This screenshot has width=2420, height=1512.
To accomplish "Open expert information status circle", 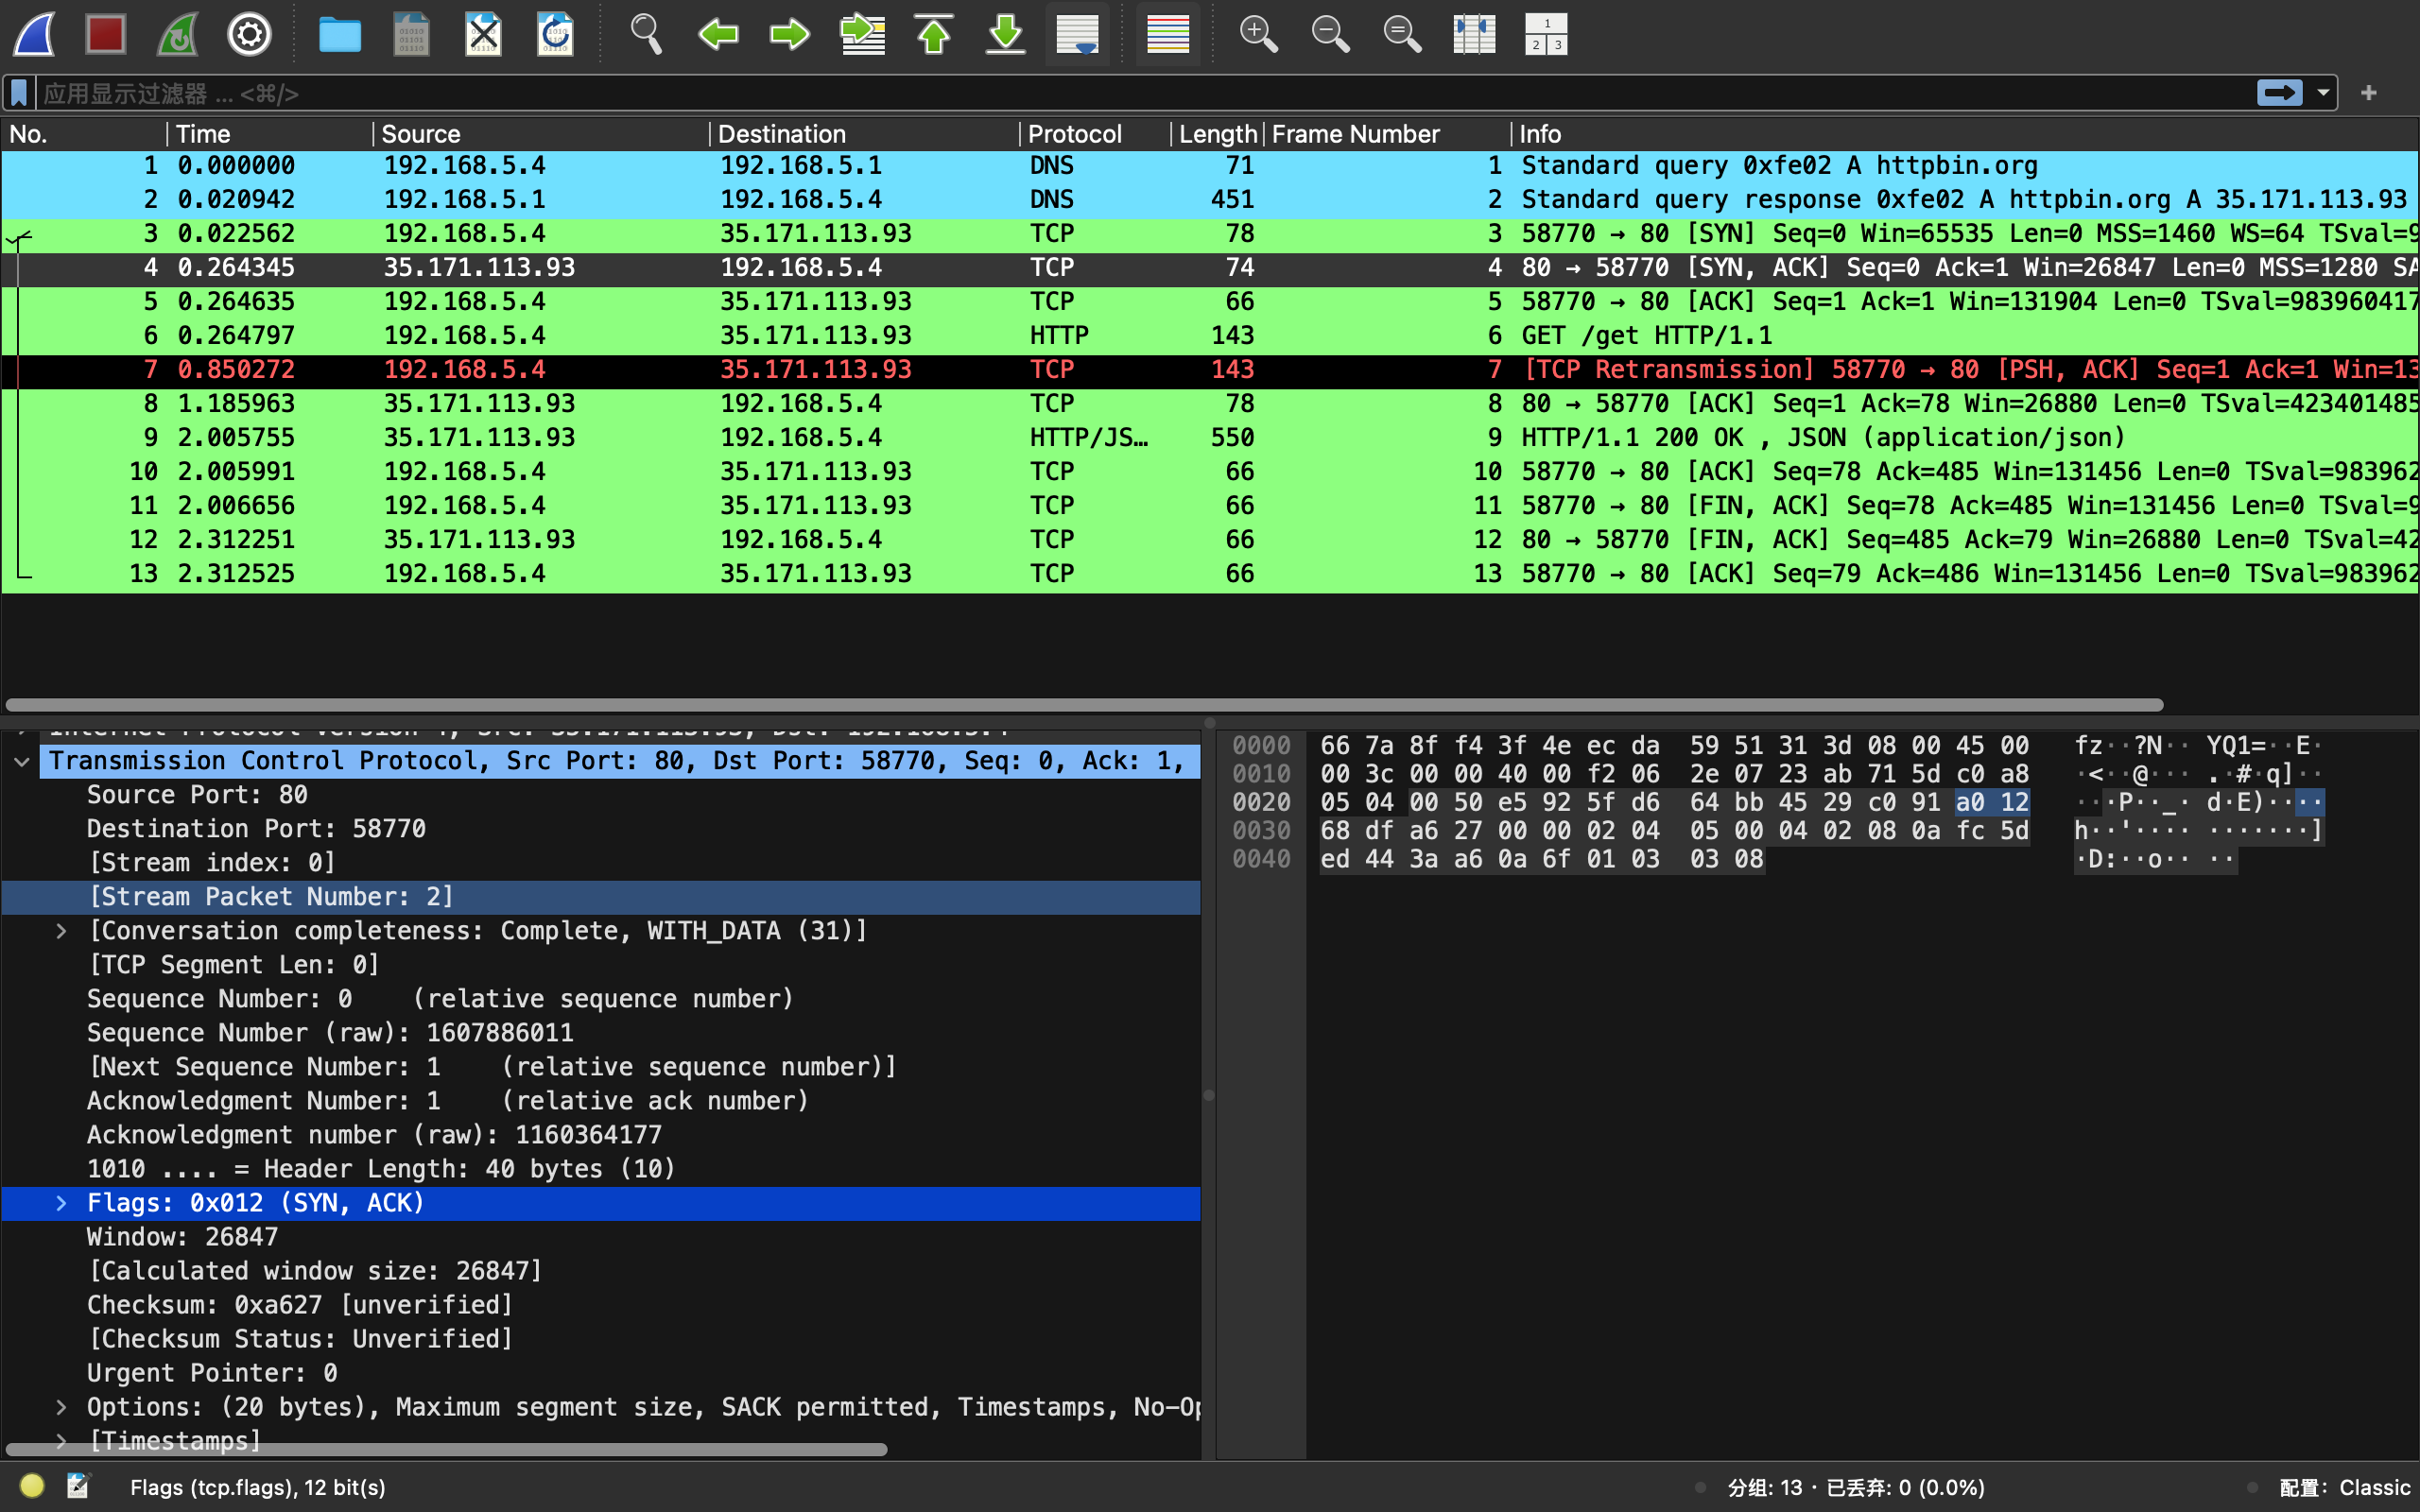I will (32, 1486).
